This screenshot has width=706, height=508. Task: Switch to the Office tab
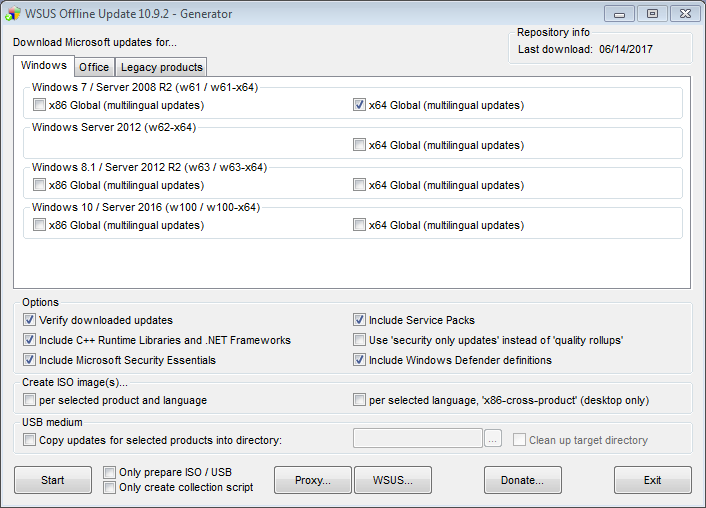point(94,67)
